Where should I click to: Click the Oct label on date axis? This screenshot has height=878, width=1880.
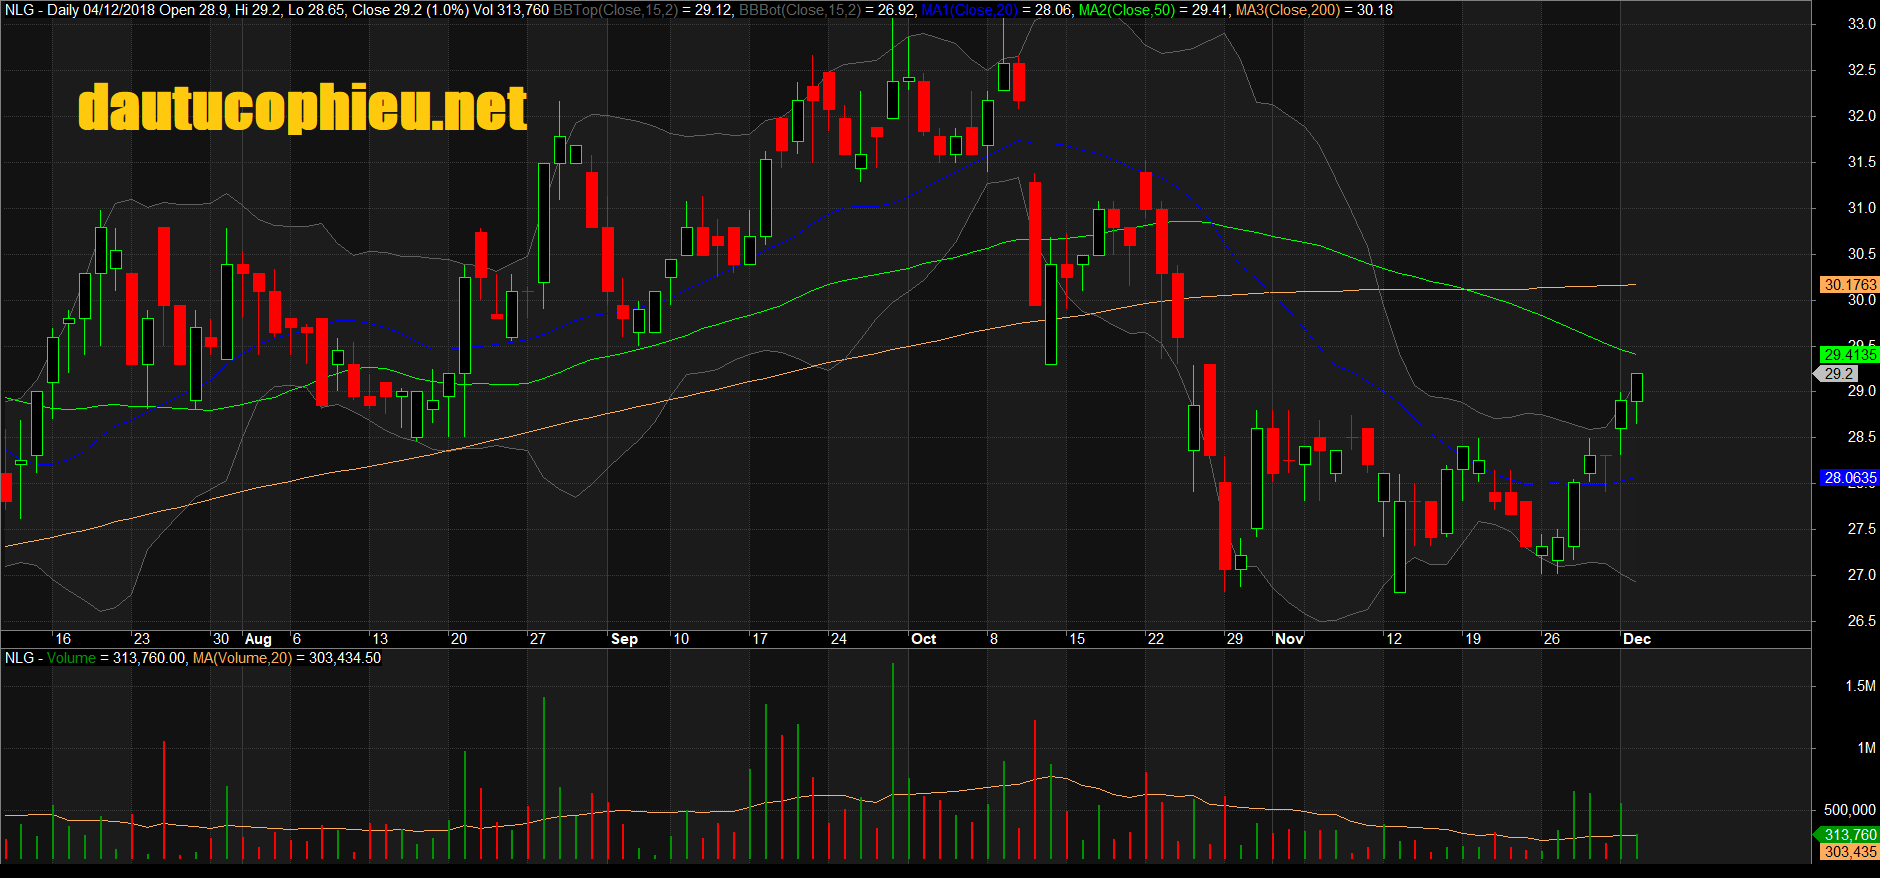point(923,639)
